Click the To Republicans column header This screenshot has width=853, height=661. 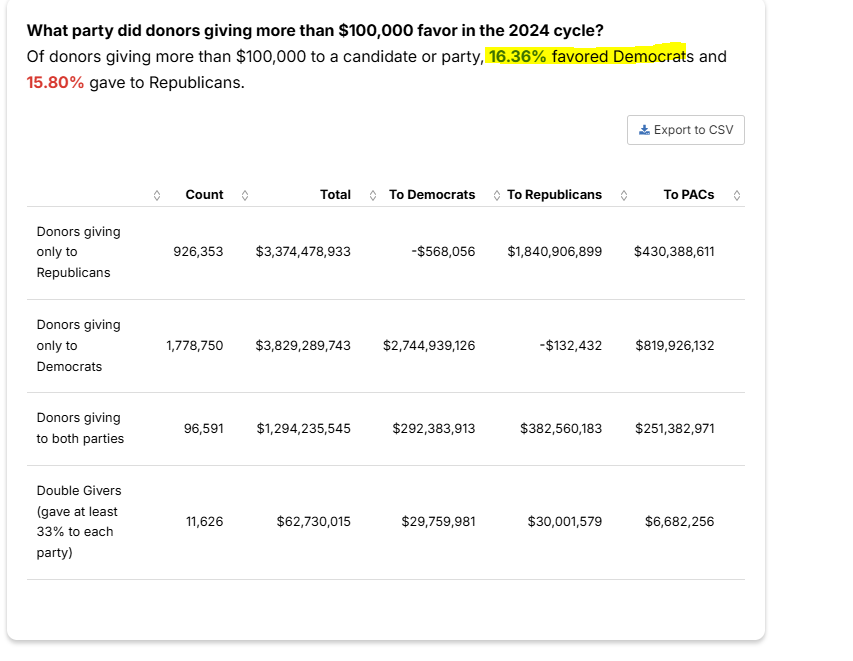pyautogui.click(x=554, y=195)
